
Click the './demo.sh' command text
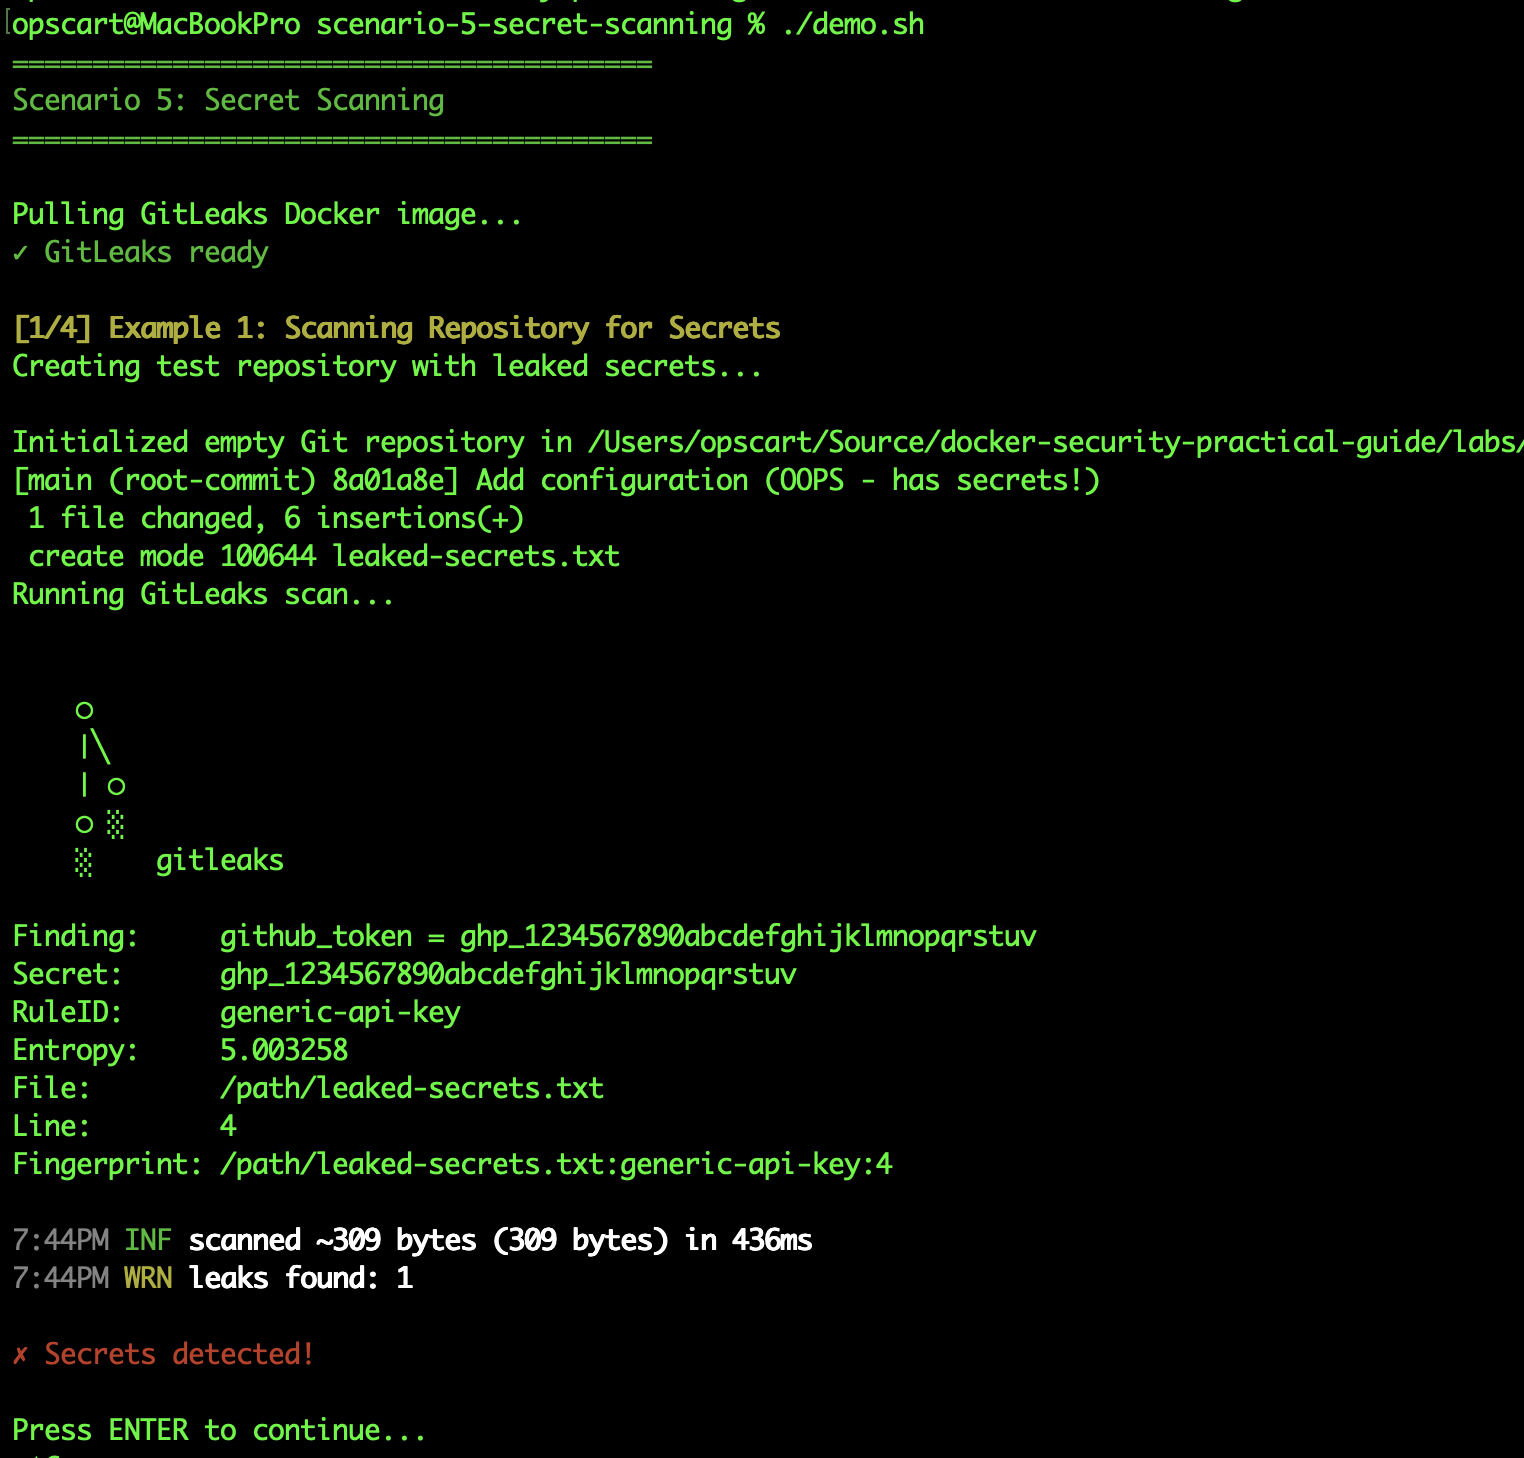(x=853, y=24)
